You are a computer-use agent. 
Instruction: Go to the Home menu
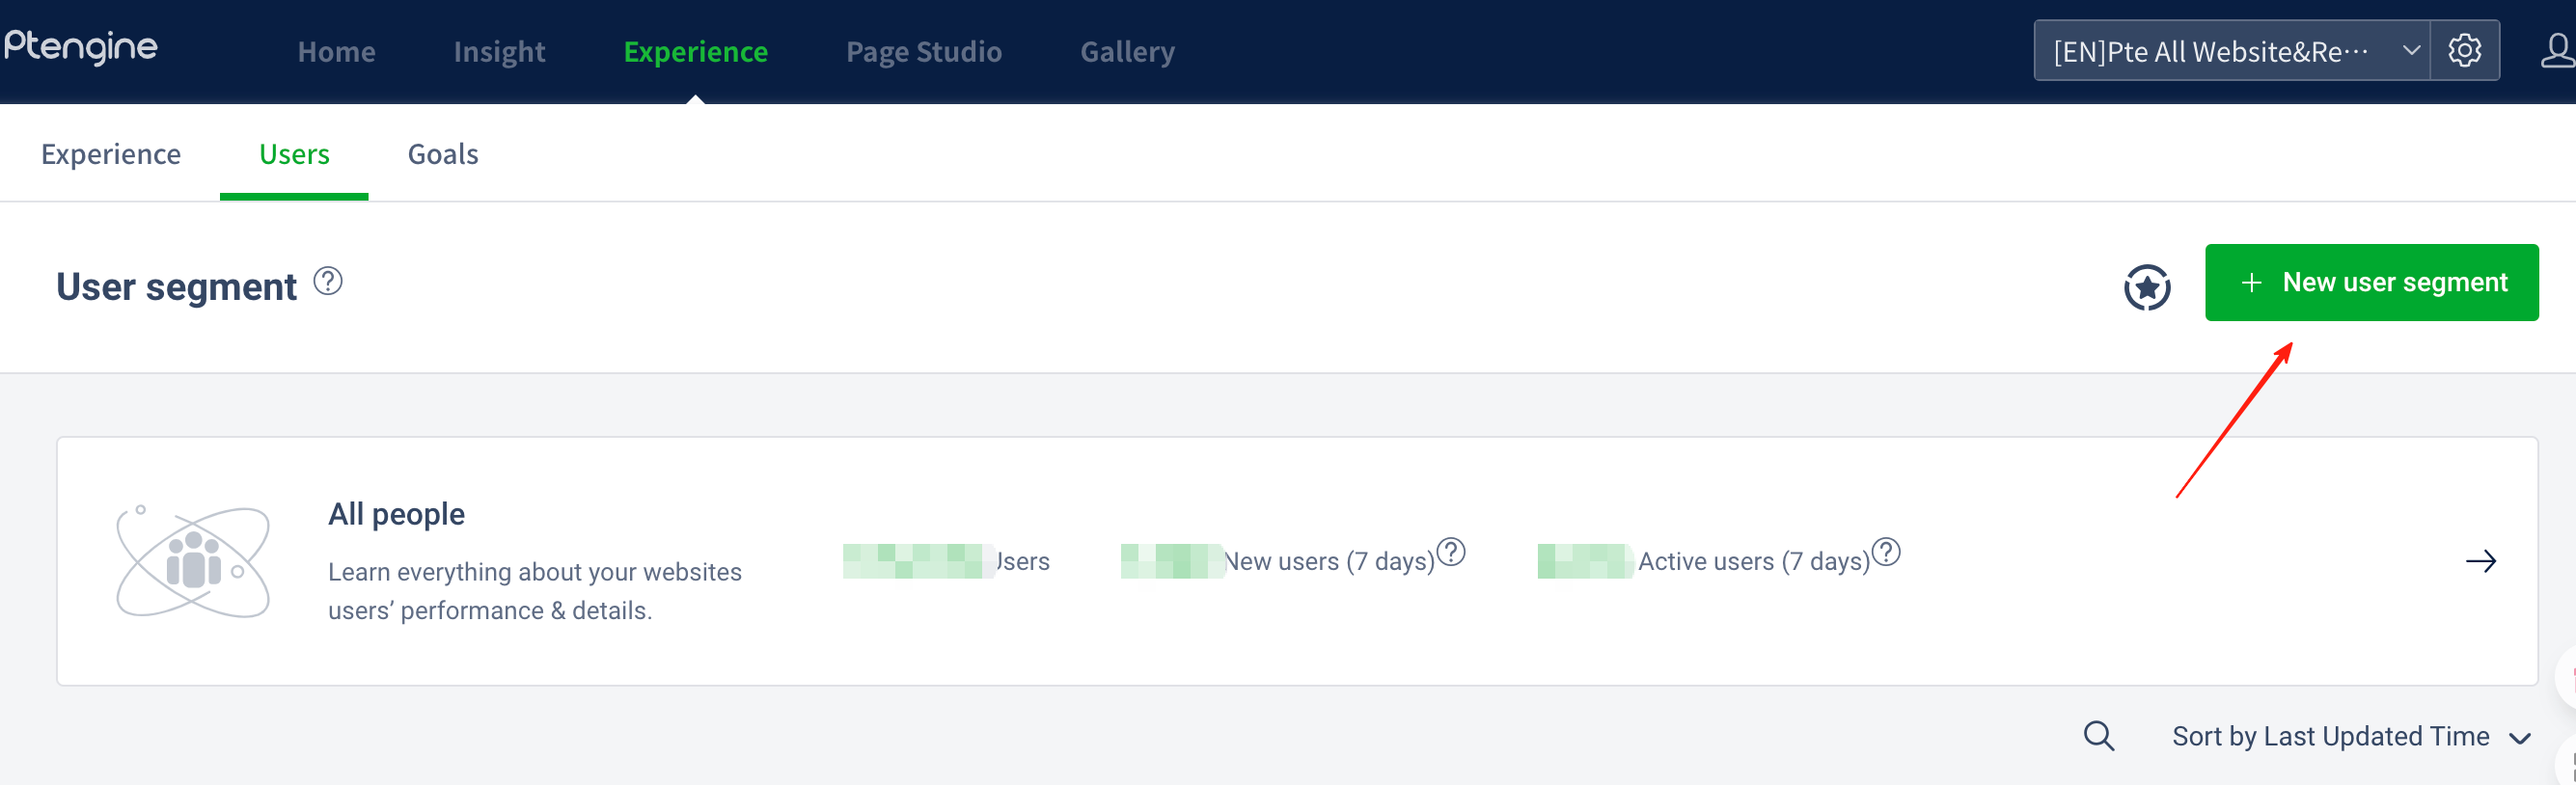click(336, 51)
